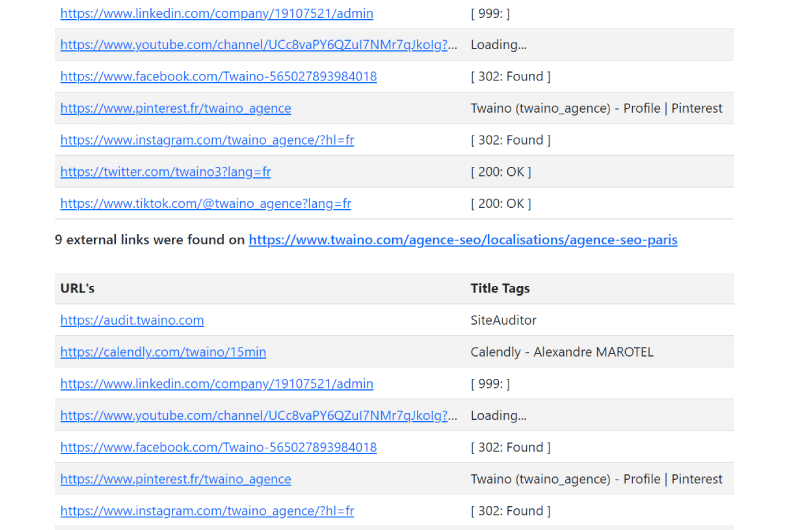Screen dimensions: 800x530
Task: Select Pinterest profile title text above the Twitter row
Action: [596, 108]
